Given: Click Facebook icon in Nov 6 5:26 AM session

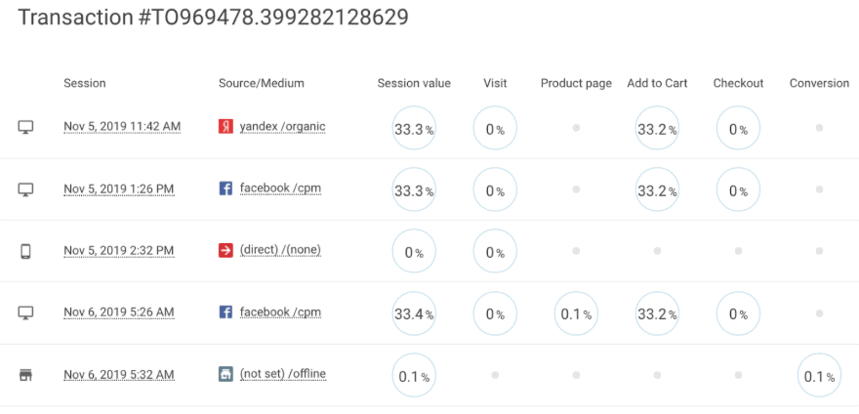Looking at the screenshot, I should pos(226,312).
